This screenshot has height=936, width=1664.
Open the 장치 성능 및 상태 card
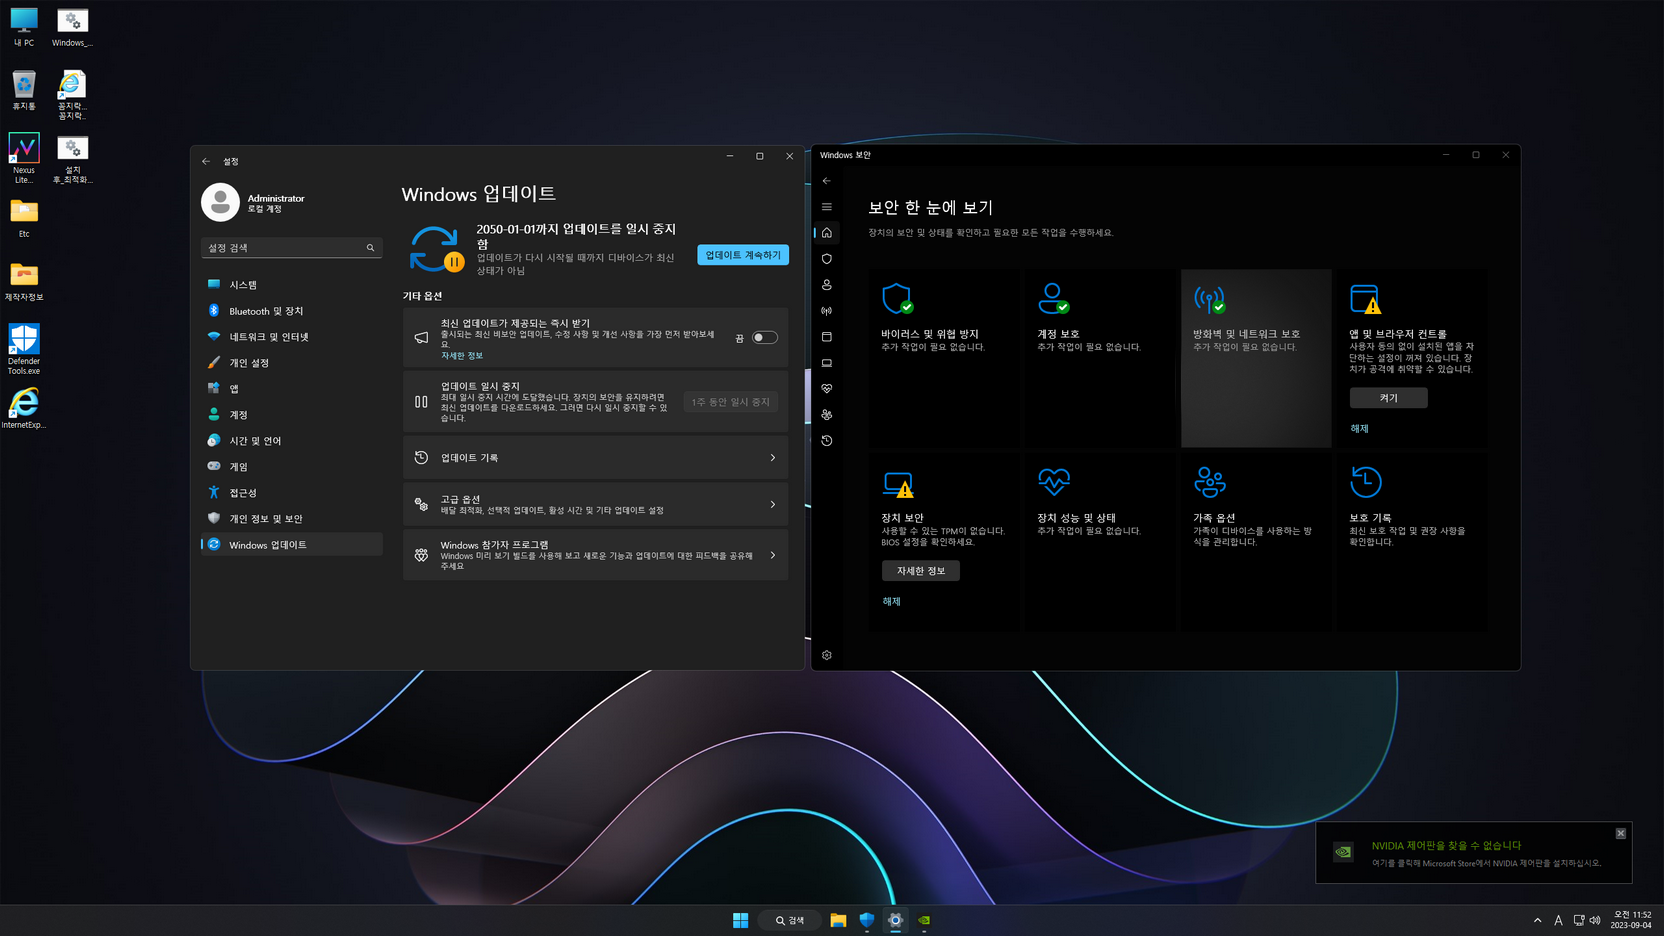coord(1100,542)
